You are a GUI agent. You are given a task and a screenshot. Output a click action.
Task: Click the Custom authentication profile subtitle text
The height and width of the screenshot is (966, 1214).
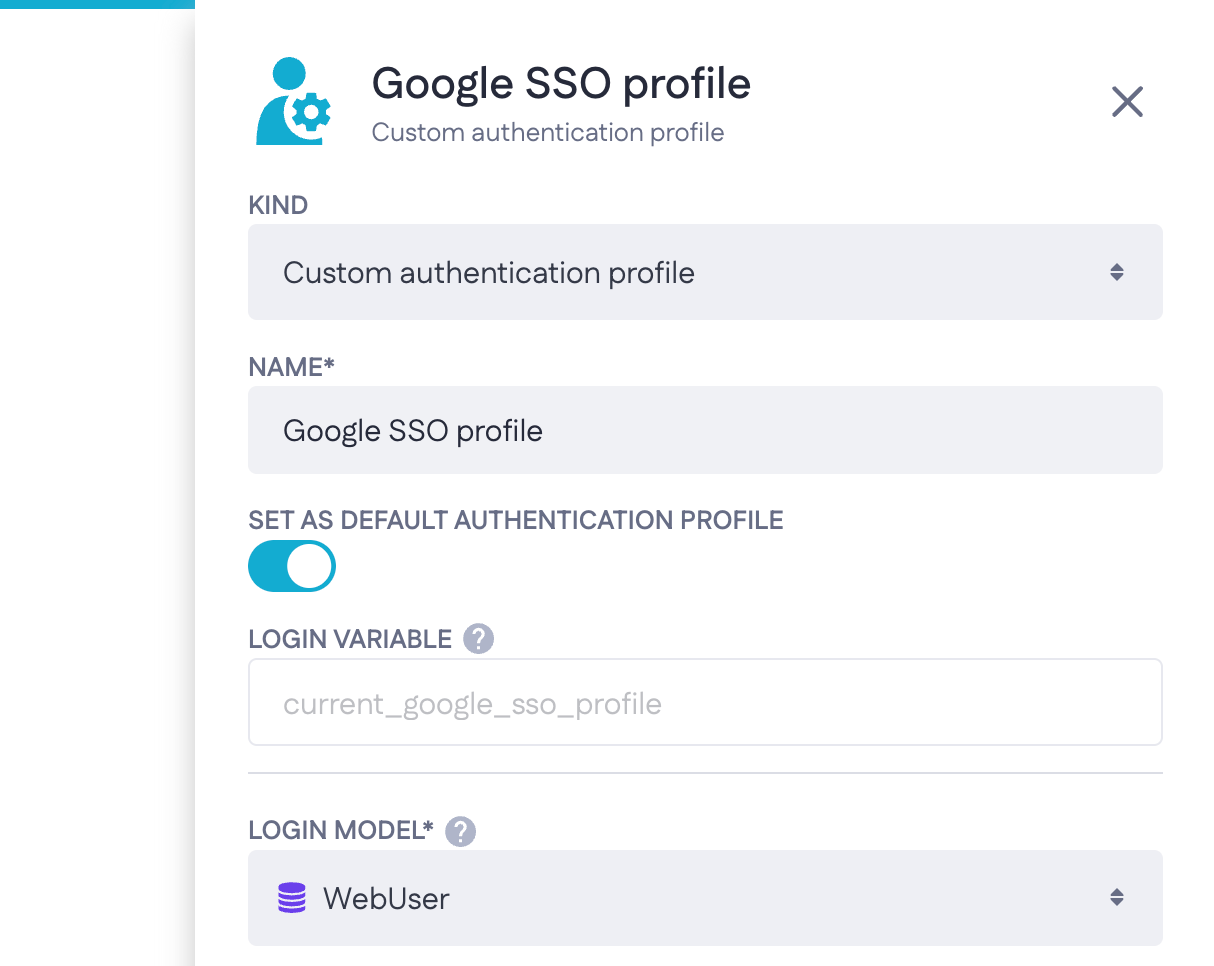pos(547,132)
